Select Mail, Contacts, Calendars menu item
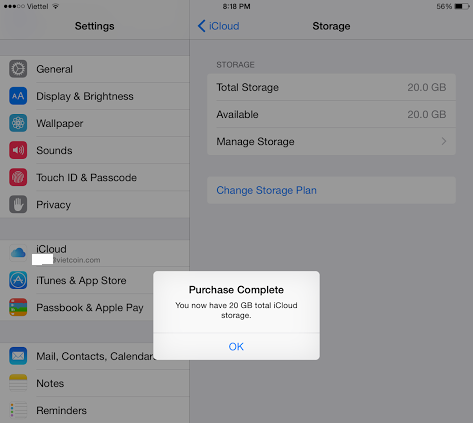Viewport: 473px width, 423px height. (x=95, y=356)
